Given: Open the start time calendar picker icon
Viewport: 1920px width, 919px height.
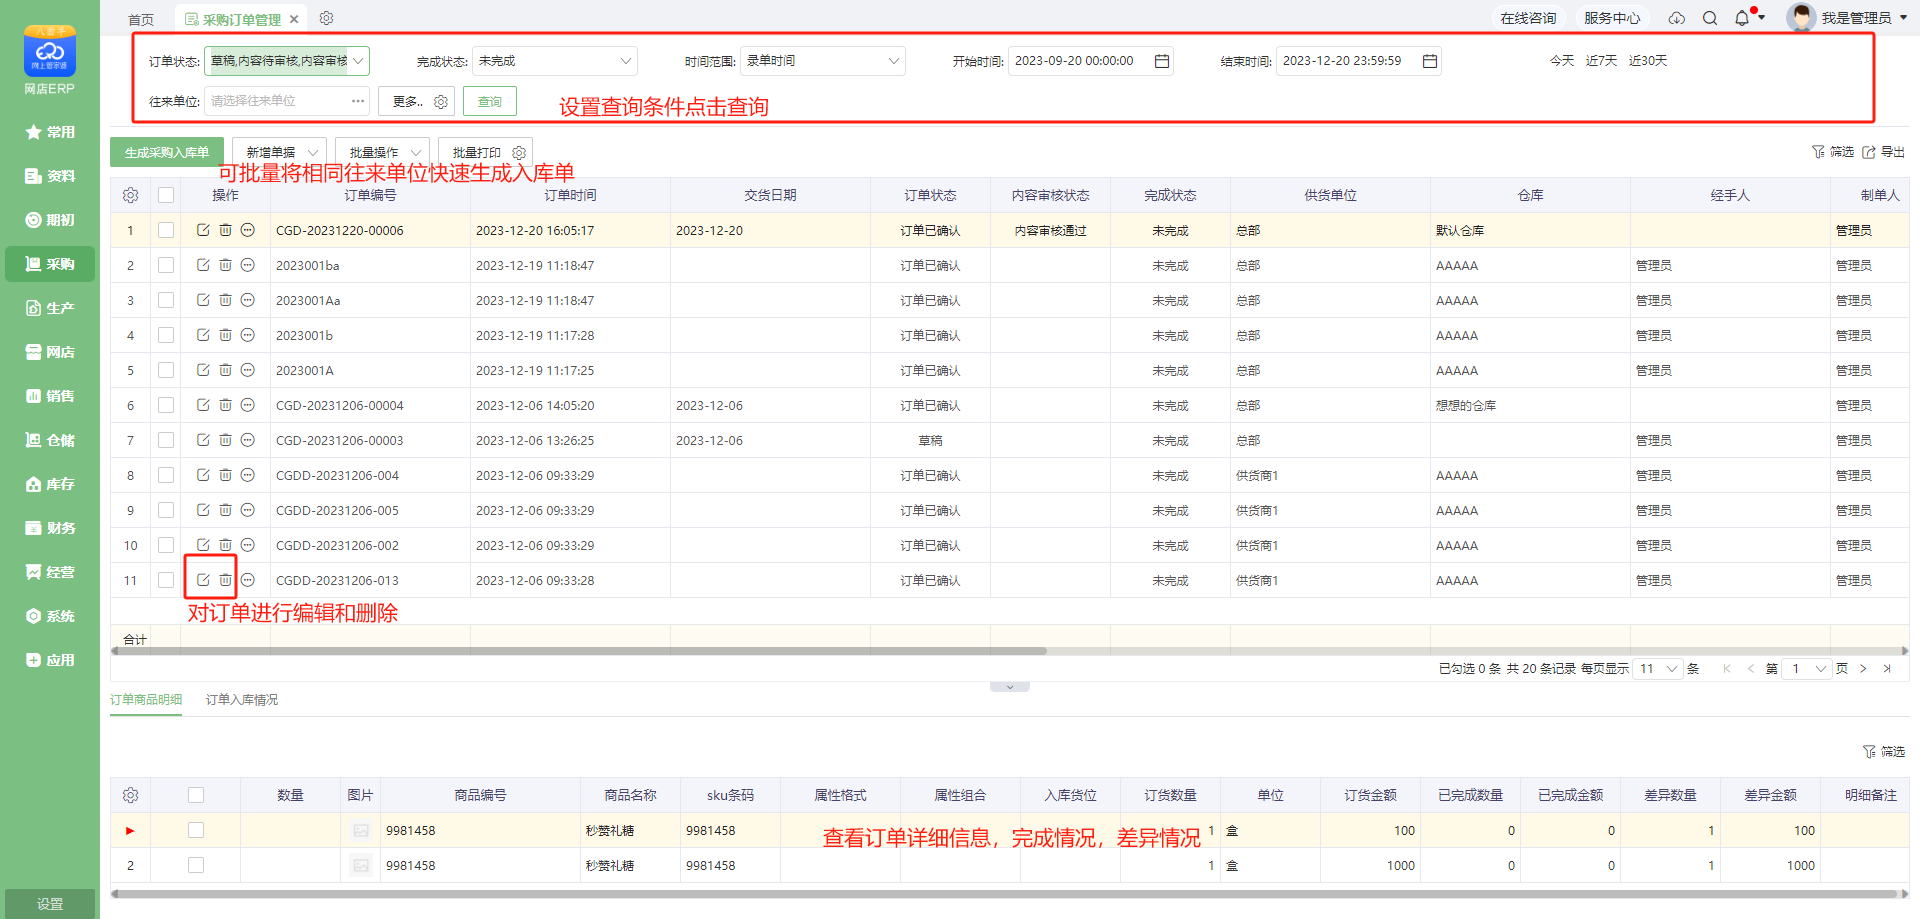Looking at the screenshot, I should [x=1162, y=61].
